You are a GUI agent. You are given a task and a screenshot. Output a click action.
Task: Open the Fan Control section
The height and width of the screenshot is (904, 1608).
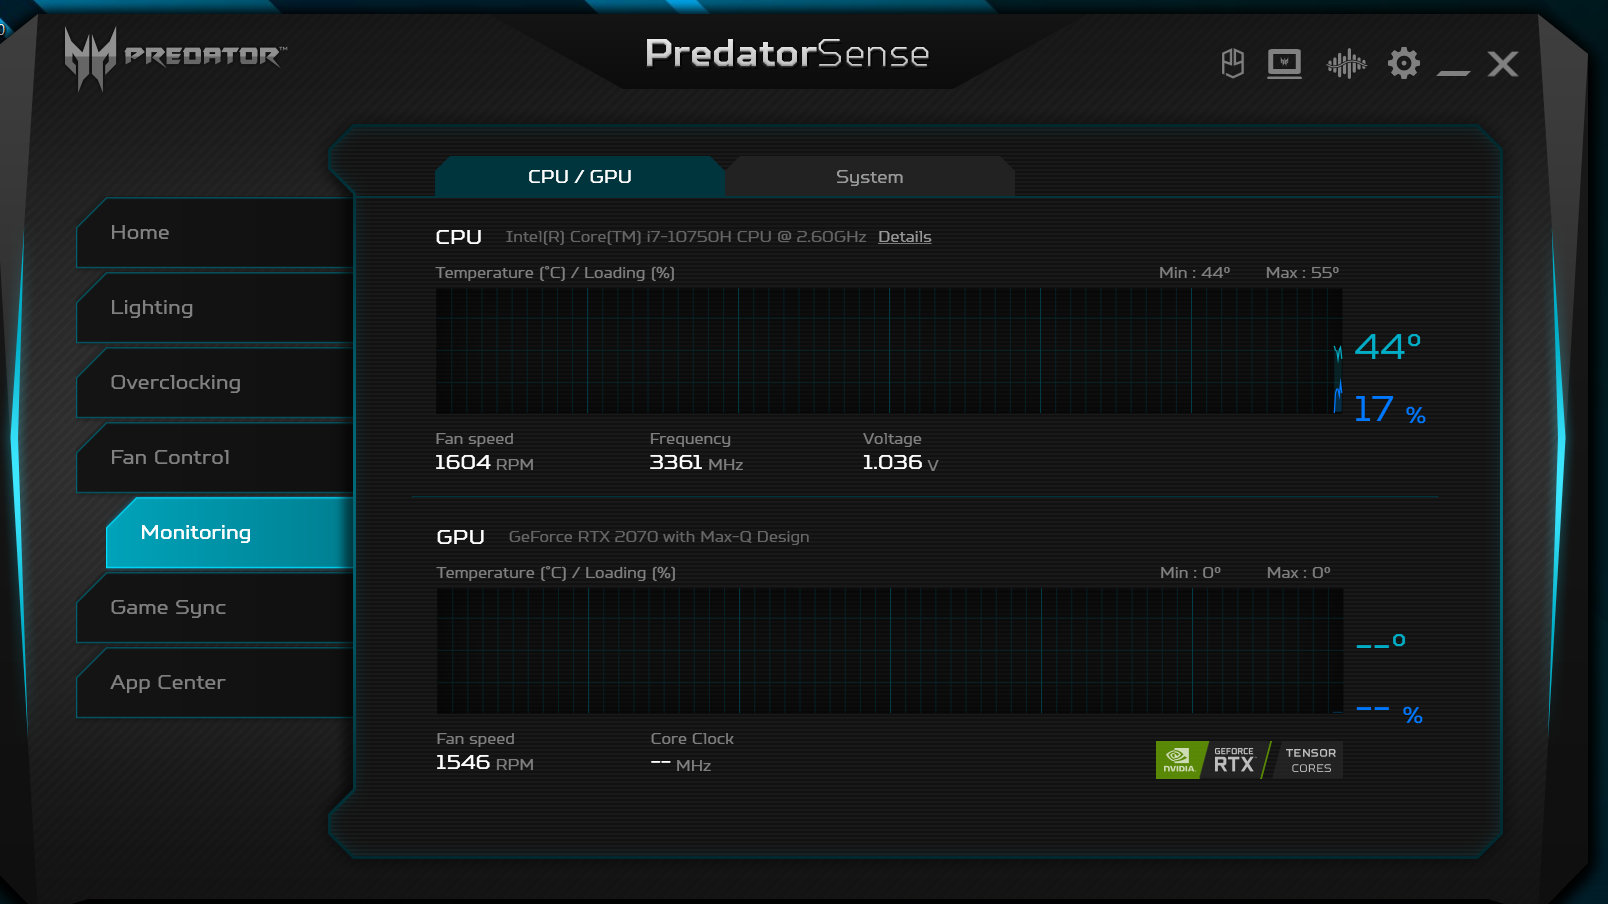(x=215, y=457)
